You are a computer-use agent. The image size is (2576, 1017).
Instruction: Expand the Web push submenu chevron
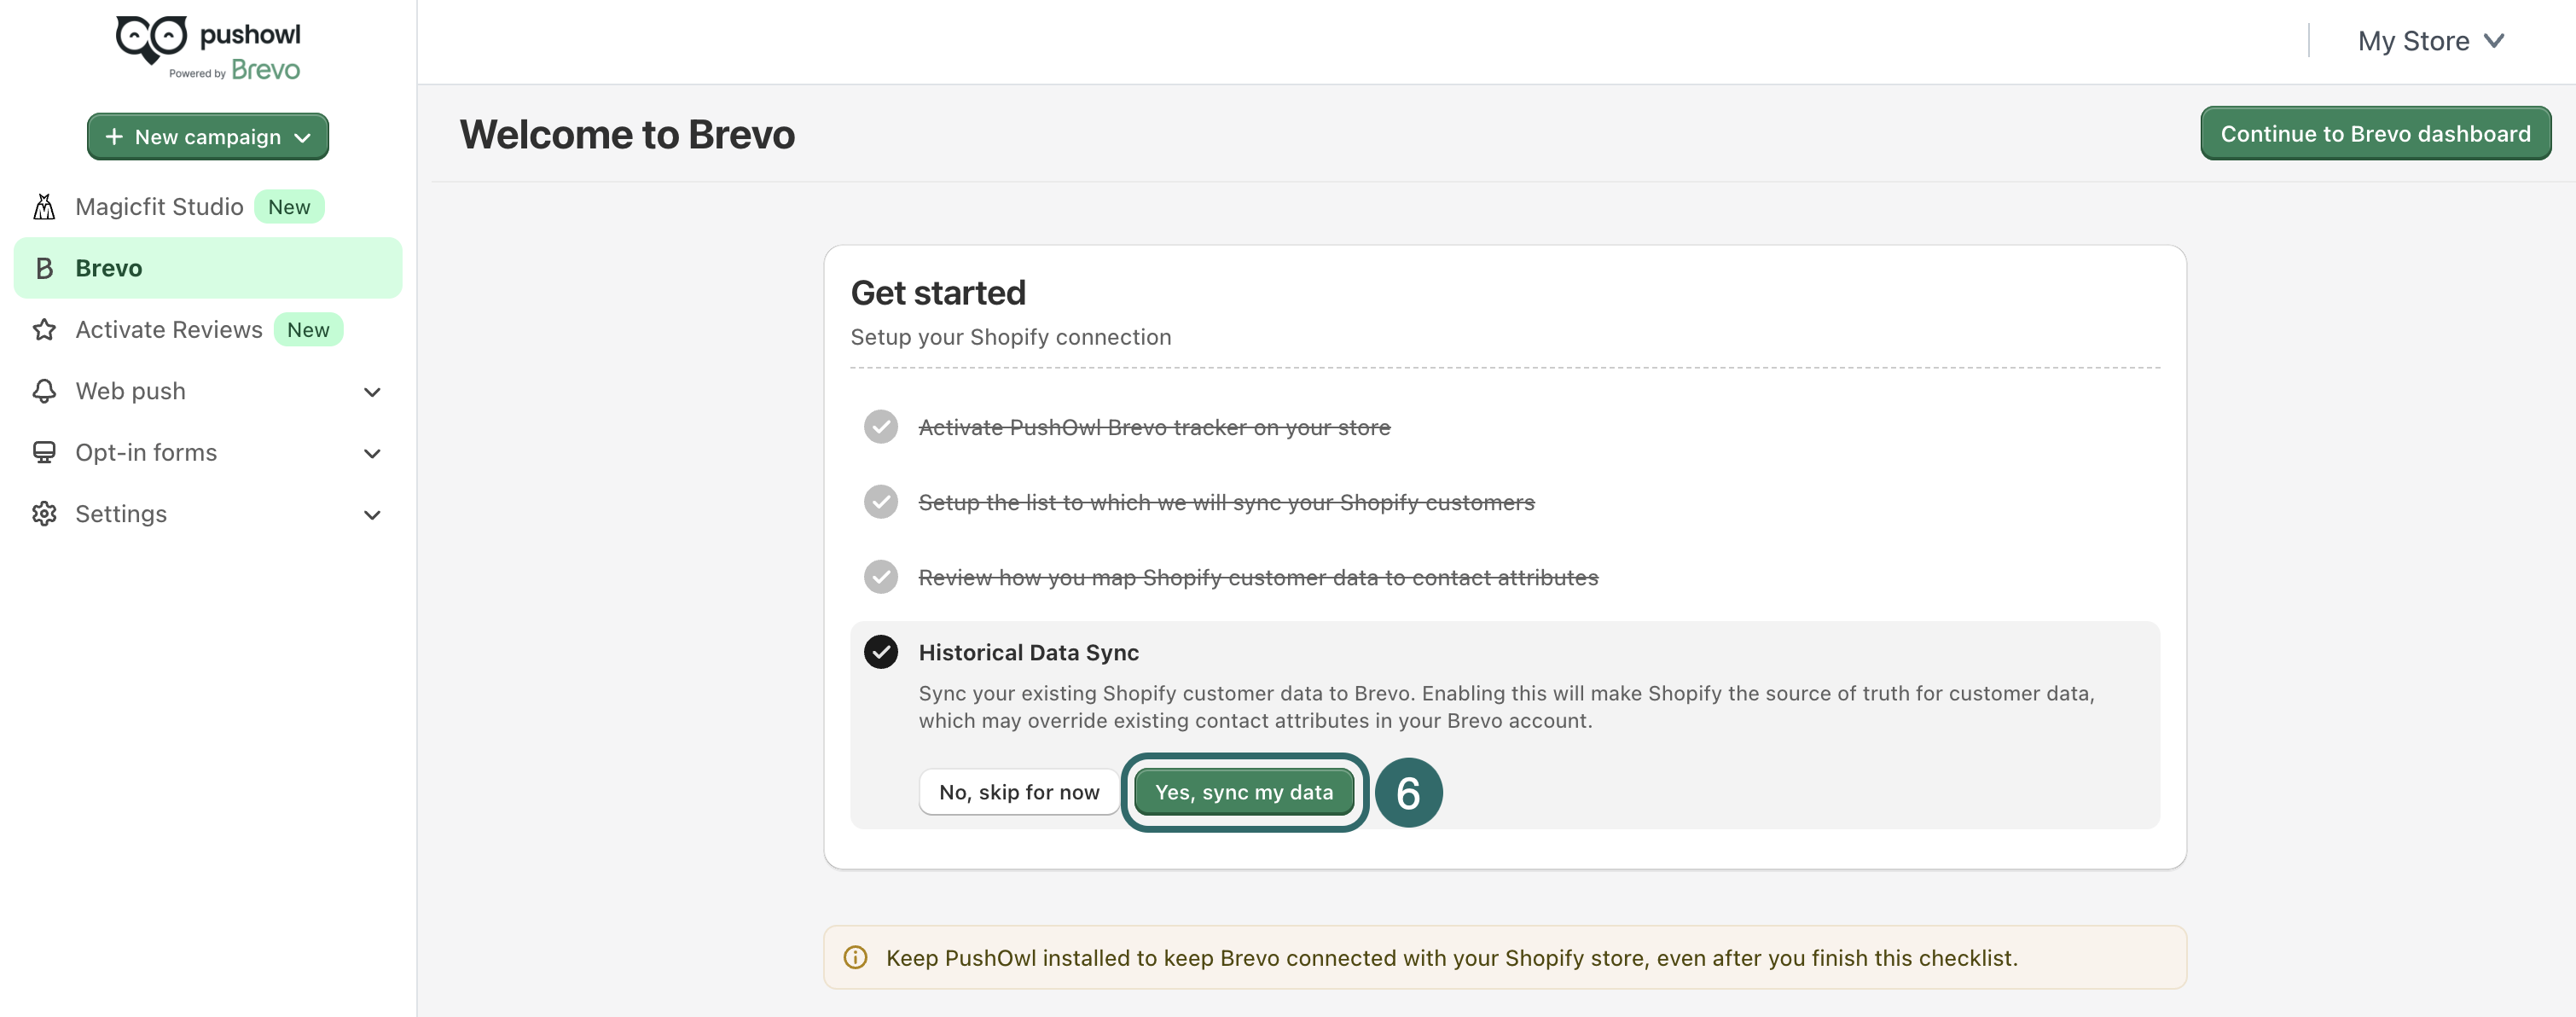372,392
